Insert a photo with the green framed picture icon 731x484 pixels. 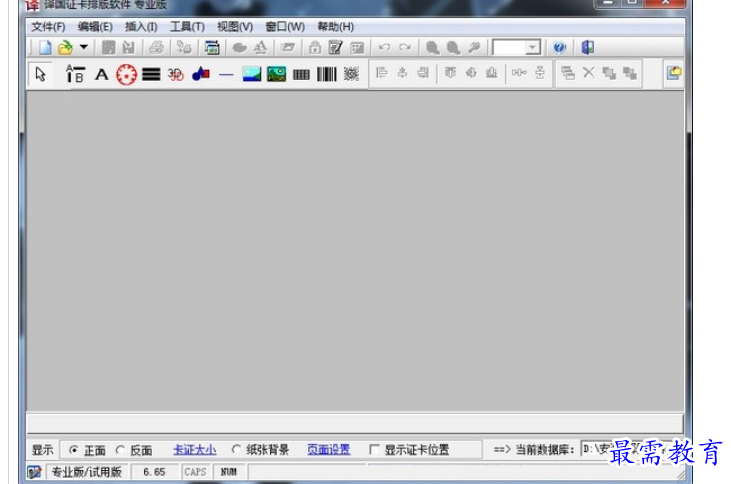point(276,74)
